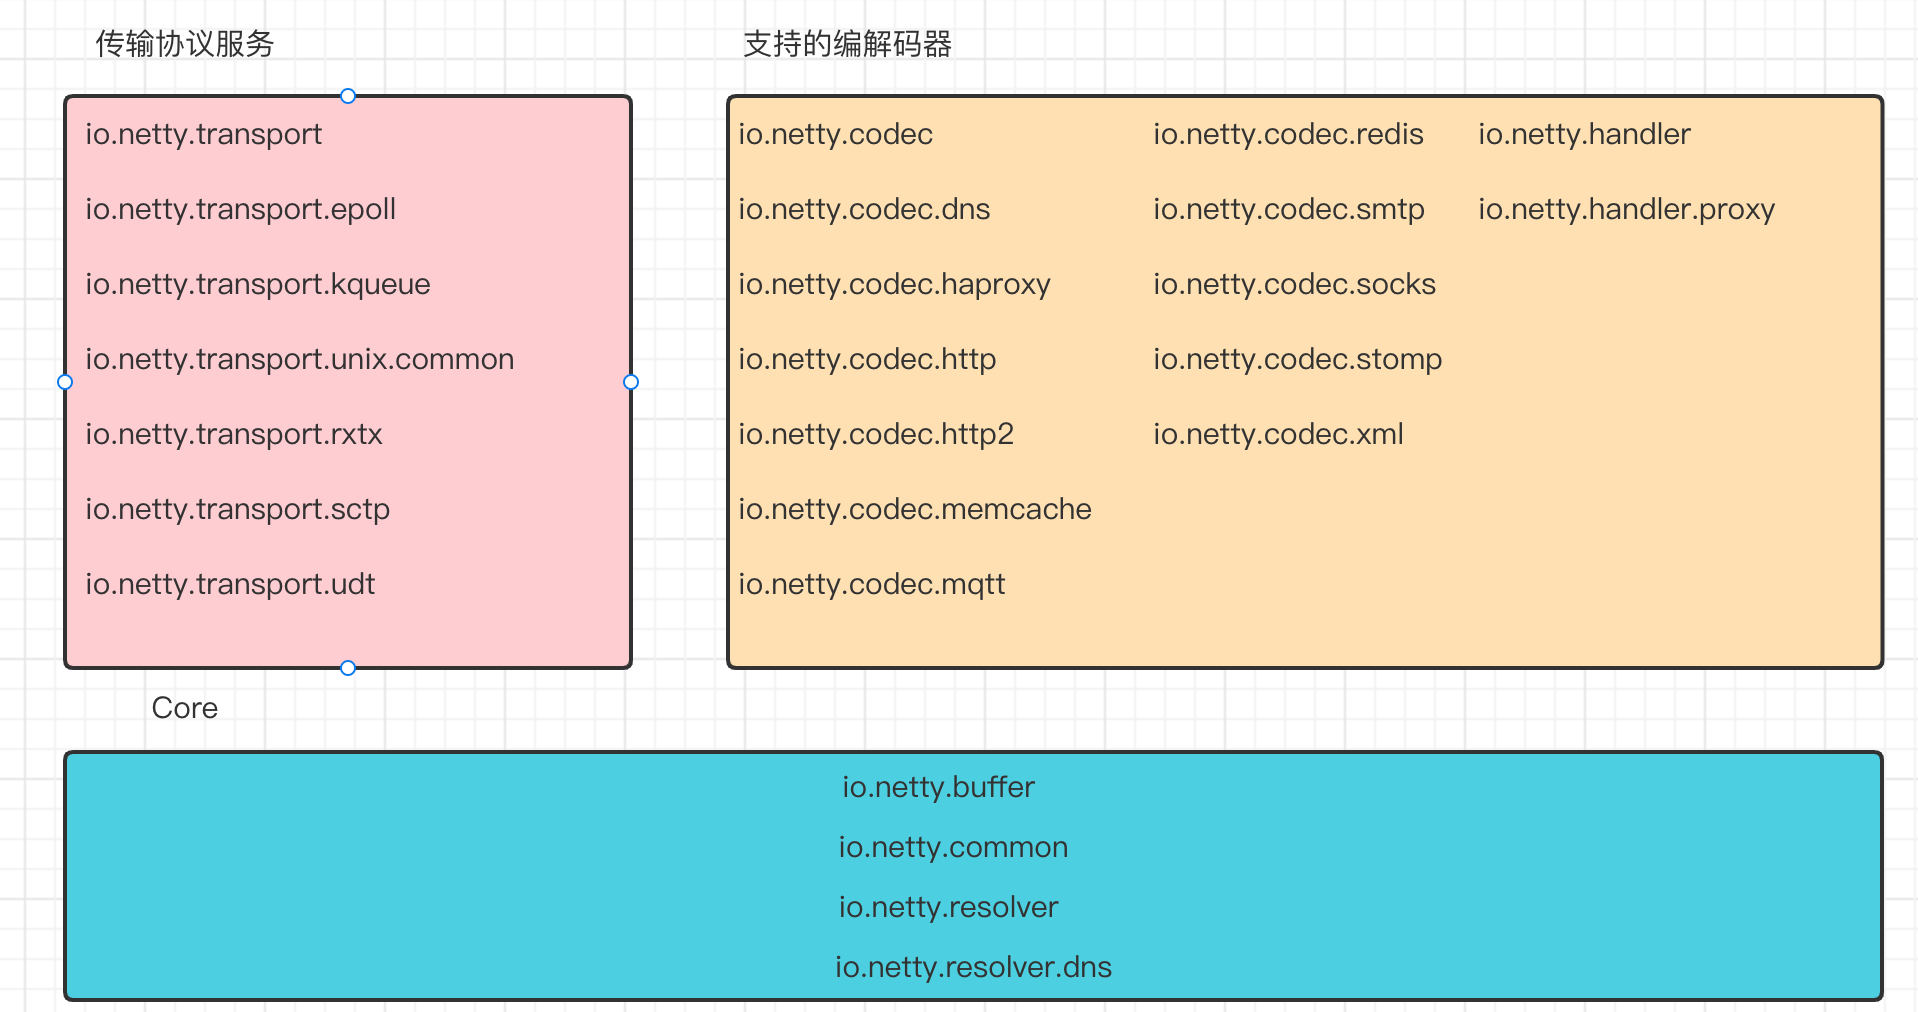Select the io.netty.transport.kqueue text
The height and width of the screenshot is (1012, 1918).
(x=257, y=284)
